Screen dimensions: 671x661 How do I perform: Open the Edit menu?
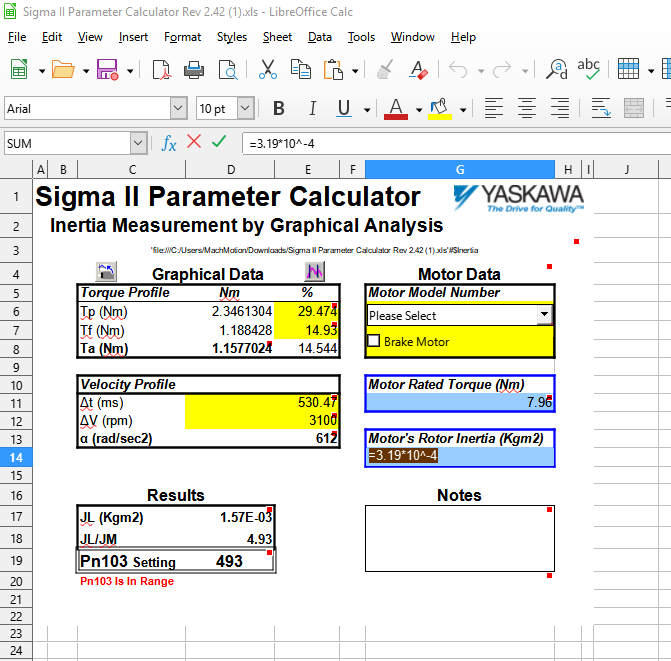pos(52,37)
